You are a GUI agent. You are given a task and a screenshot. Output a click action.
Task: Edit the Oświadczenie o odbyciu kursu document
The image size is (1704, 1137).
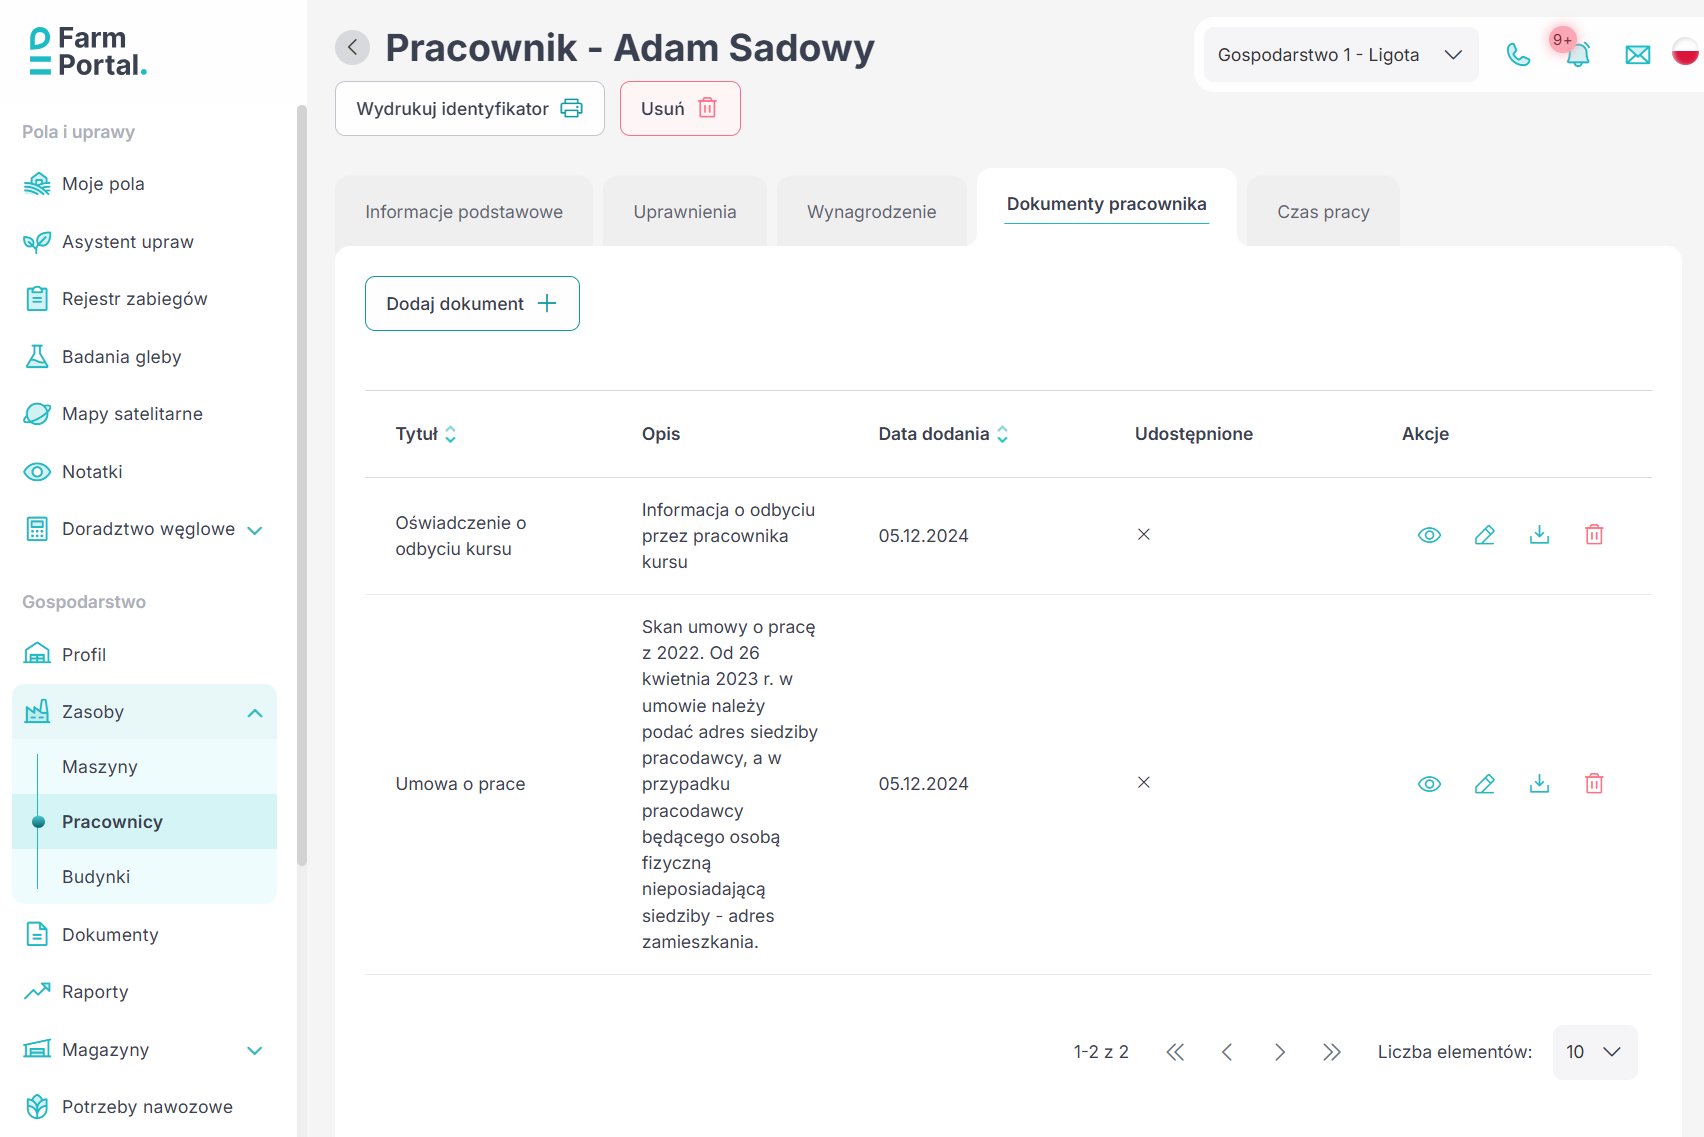pos(1485,535)
